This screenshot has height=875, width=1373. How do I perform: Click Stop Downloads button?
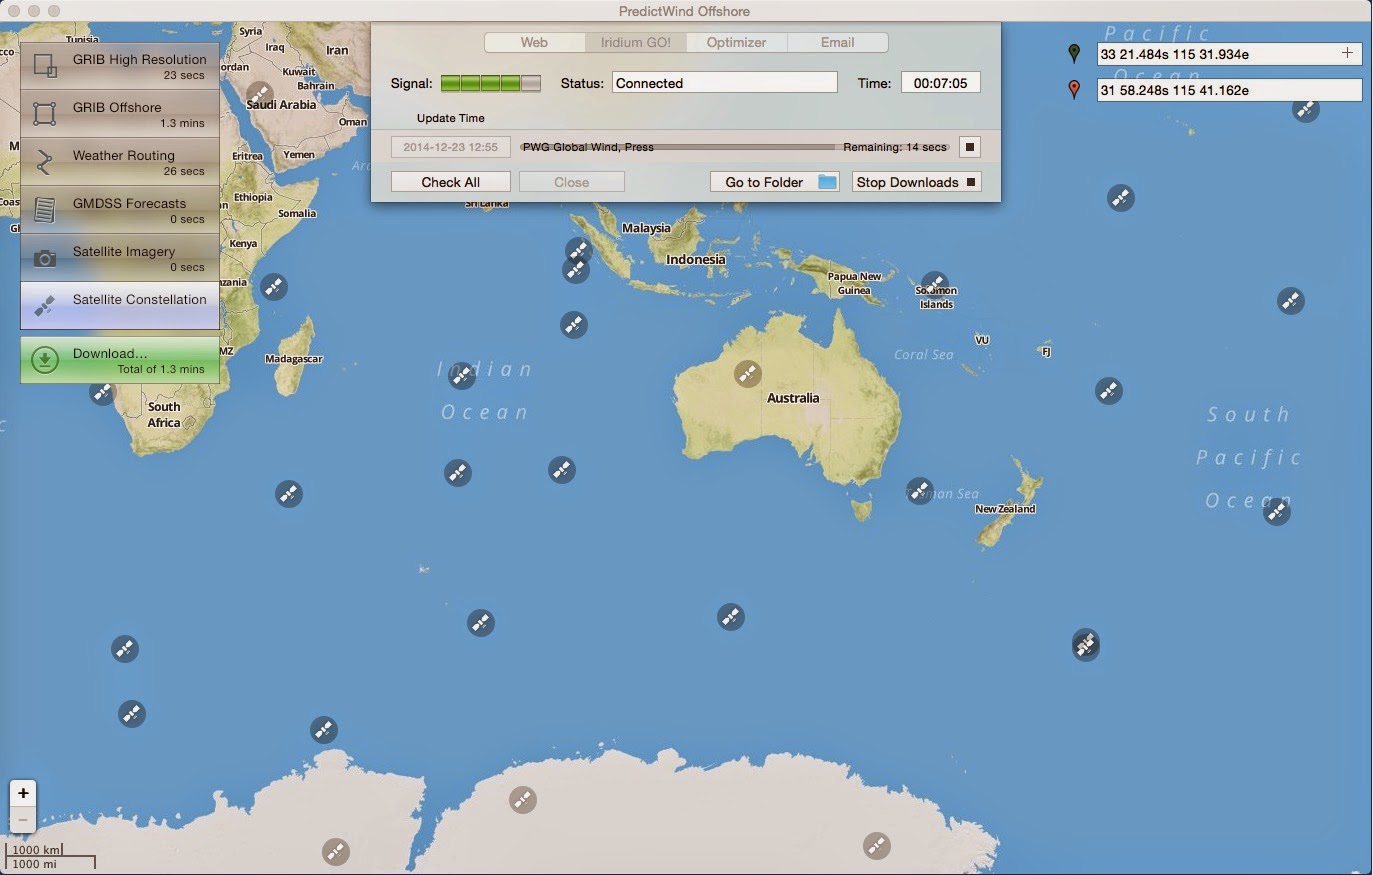tap(916, 182)
